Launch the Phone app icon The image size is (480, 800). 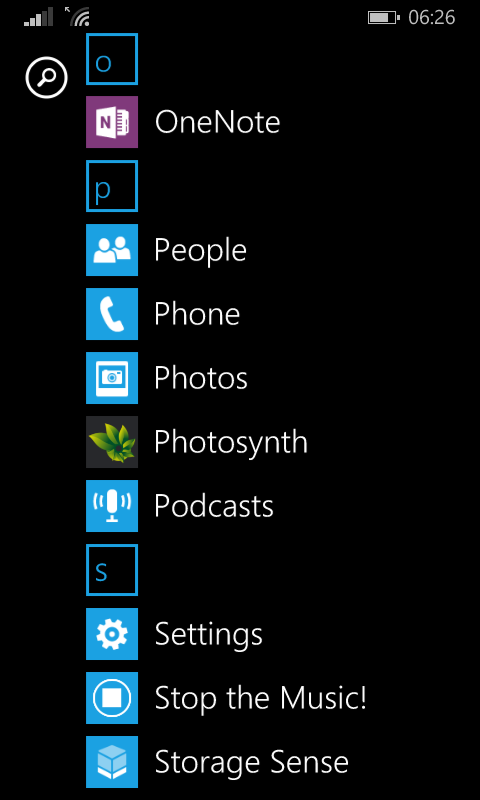pos(112,314)
